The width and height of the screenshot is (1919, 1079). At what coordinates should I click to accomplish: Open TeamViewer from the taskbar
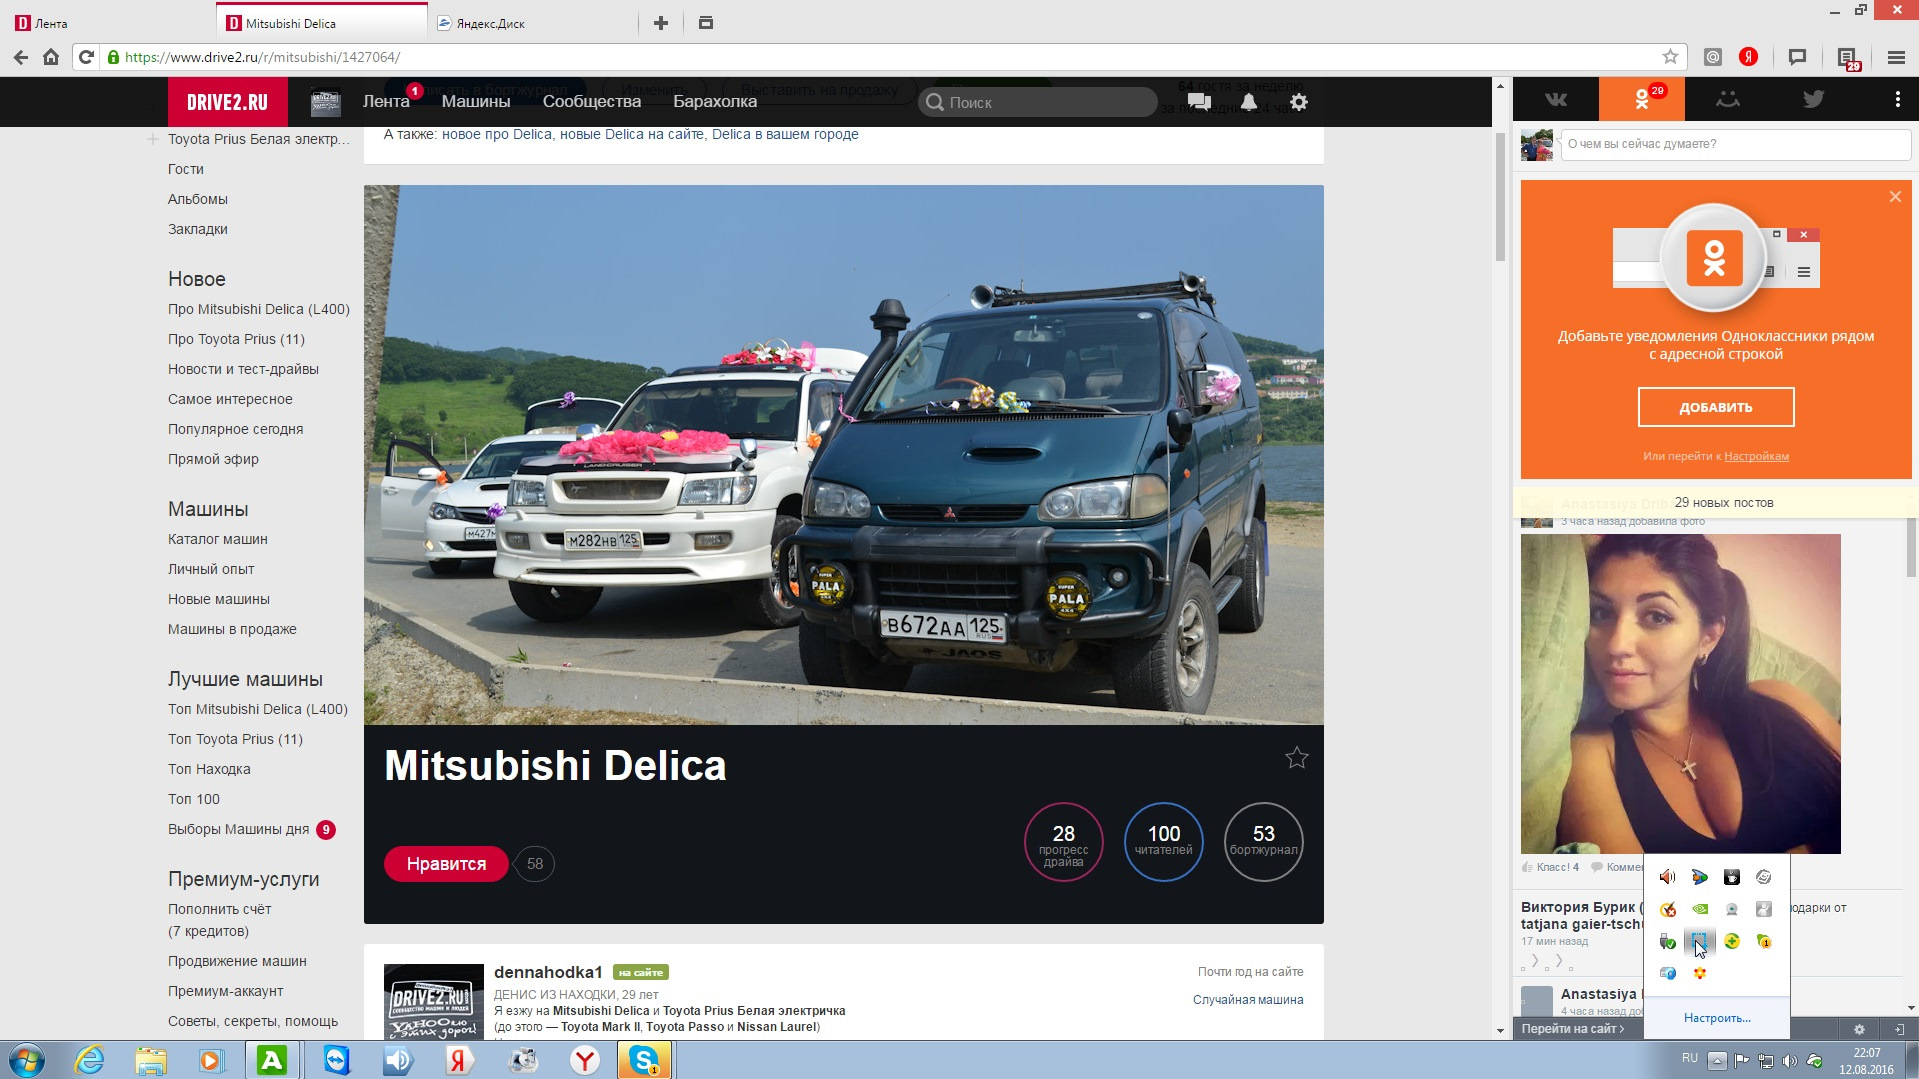[337, 1060]
